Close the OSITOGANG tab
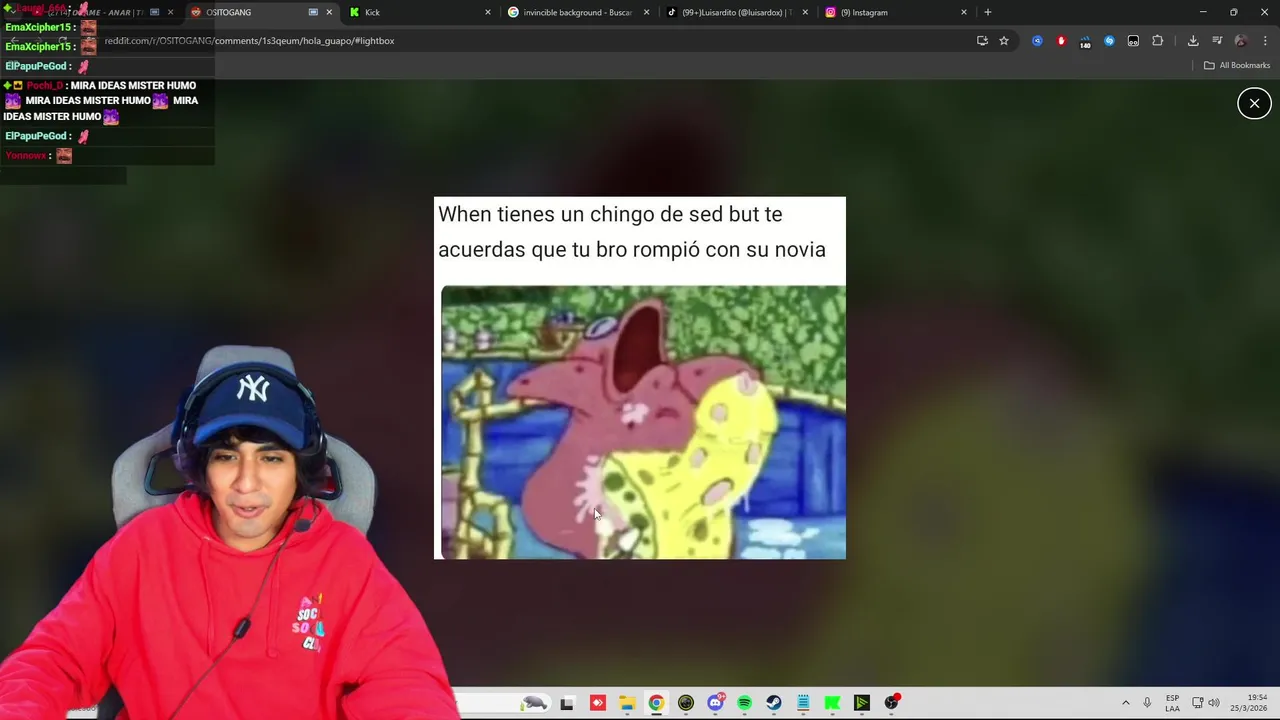 (x=329, y=12)
